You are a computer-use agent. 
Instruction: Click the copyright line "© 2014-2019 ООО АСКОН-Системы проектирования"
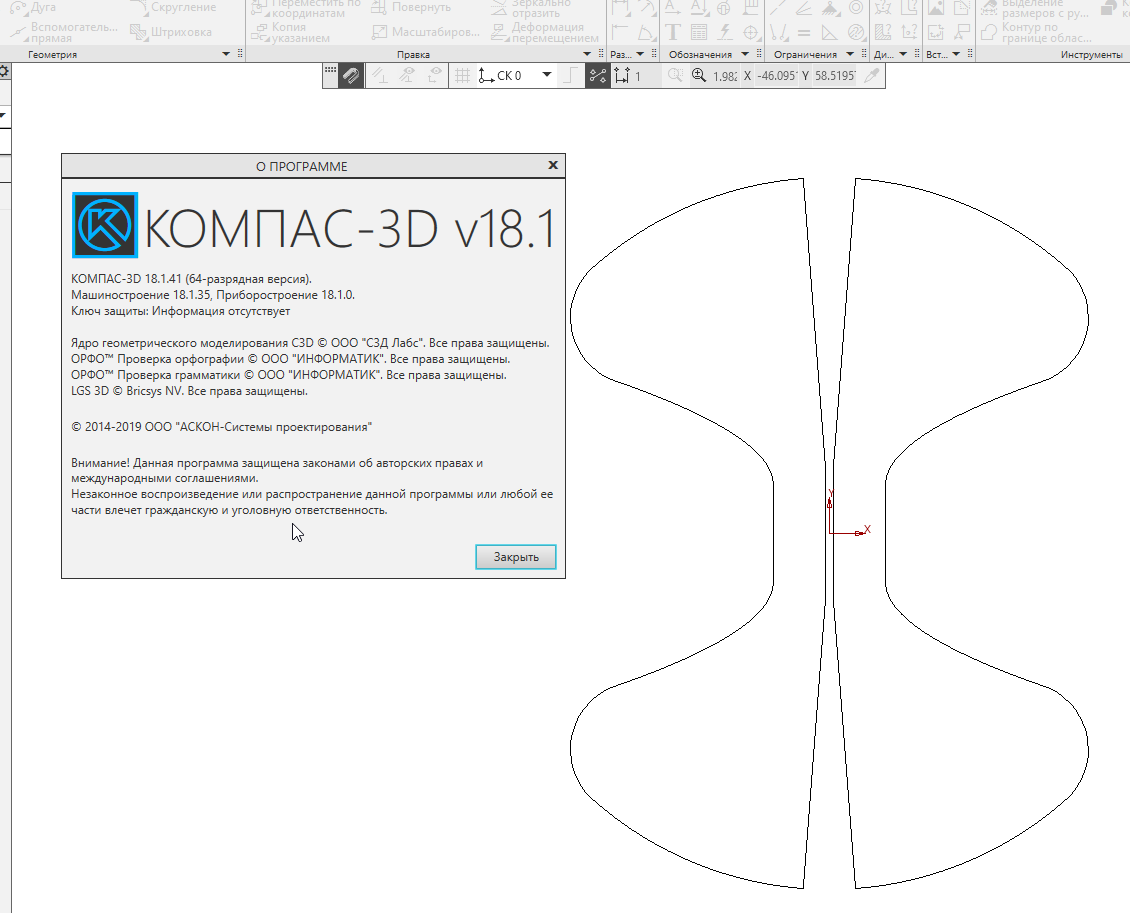222,427
